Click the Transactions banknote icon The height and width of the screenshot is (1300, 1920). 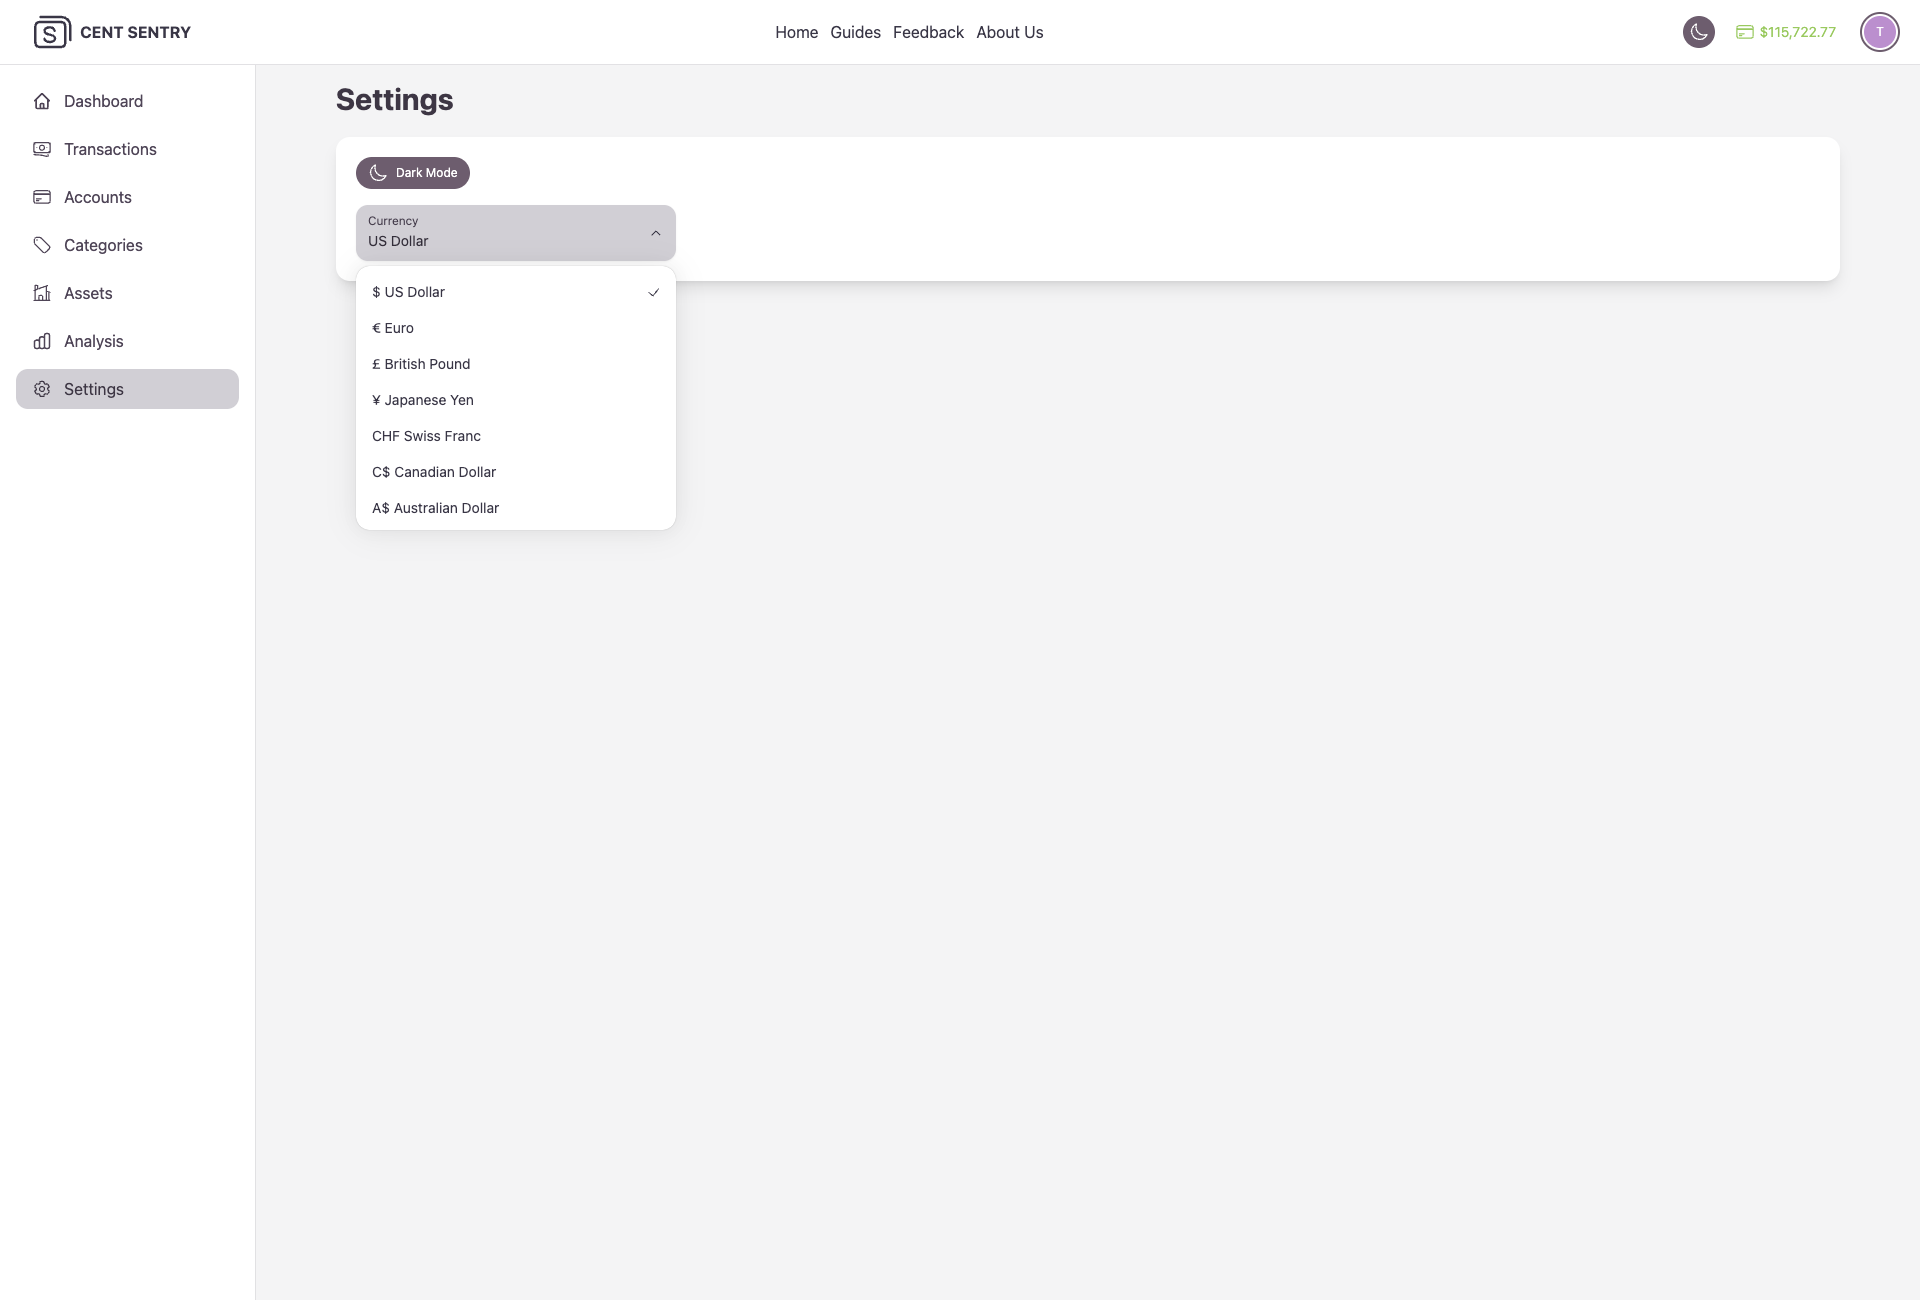tap(42, 149)
